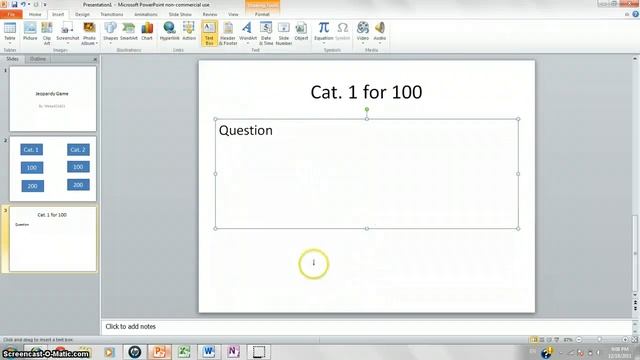Expand the Equation dropdown arrow
This screenshot has height=360, width=640.
pos(324,43)
